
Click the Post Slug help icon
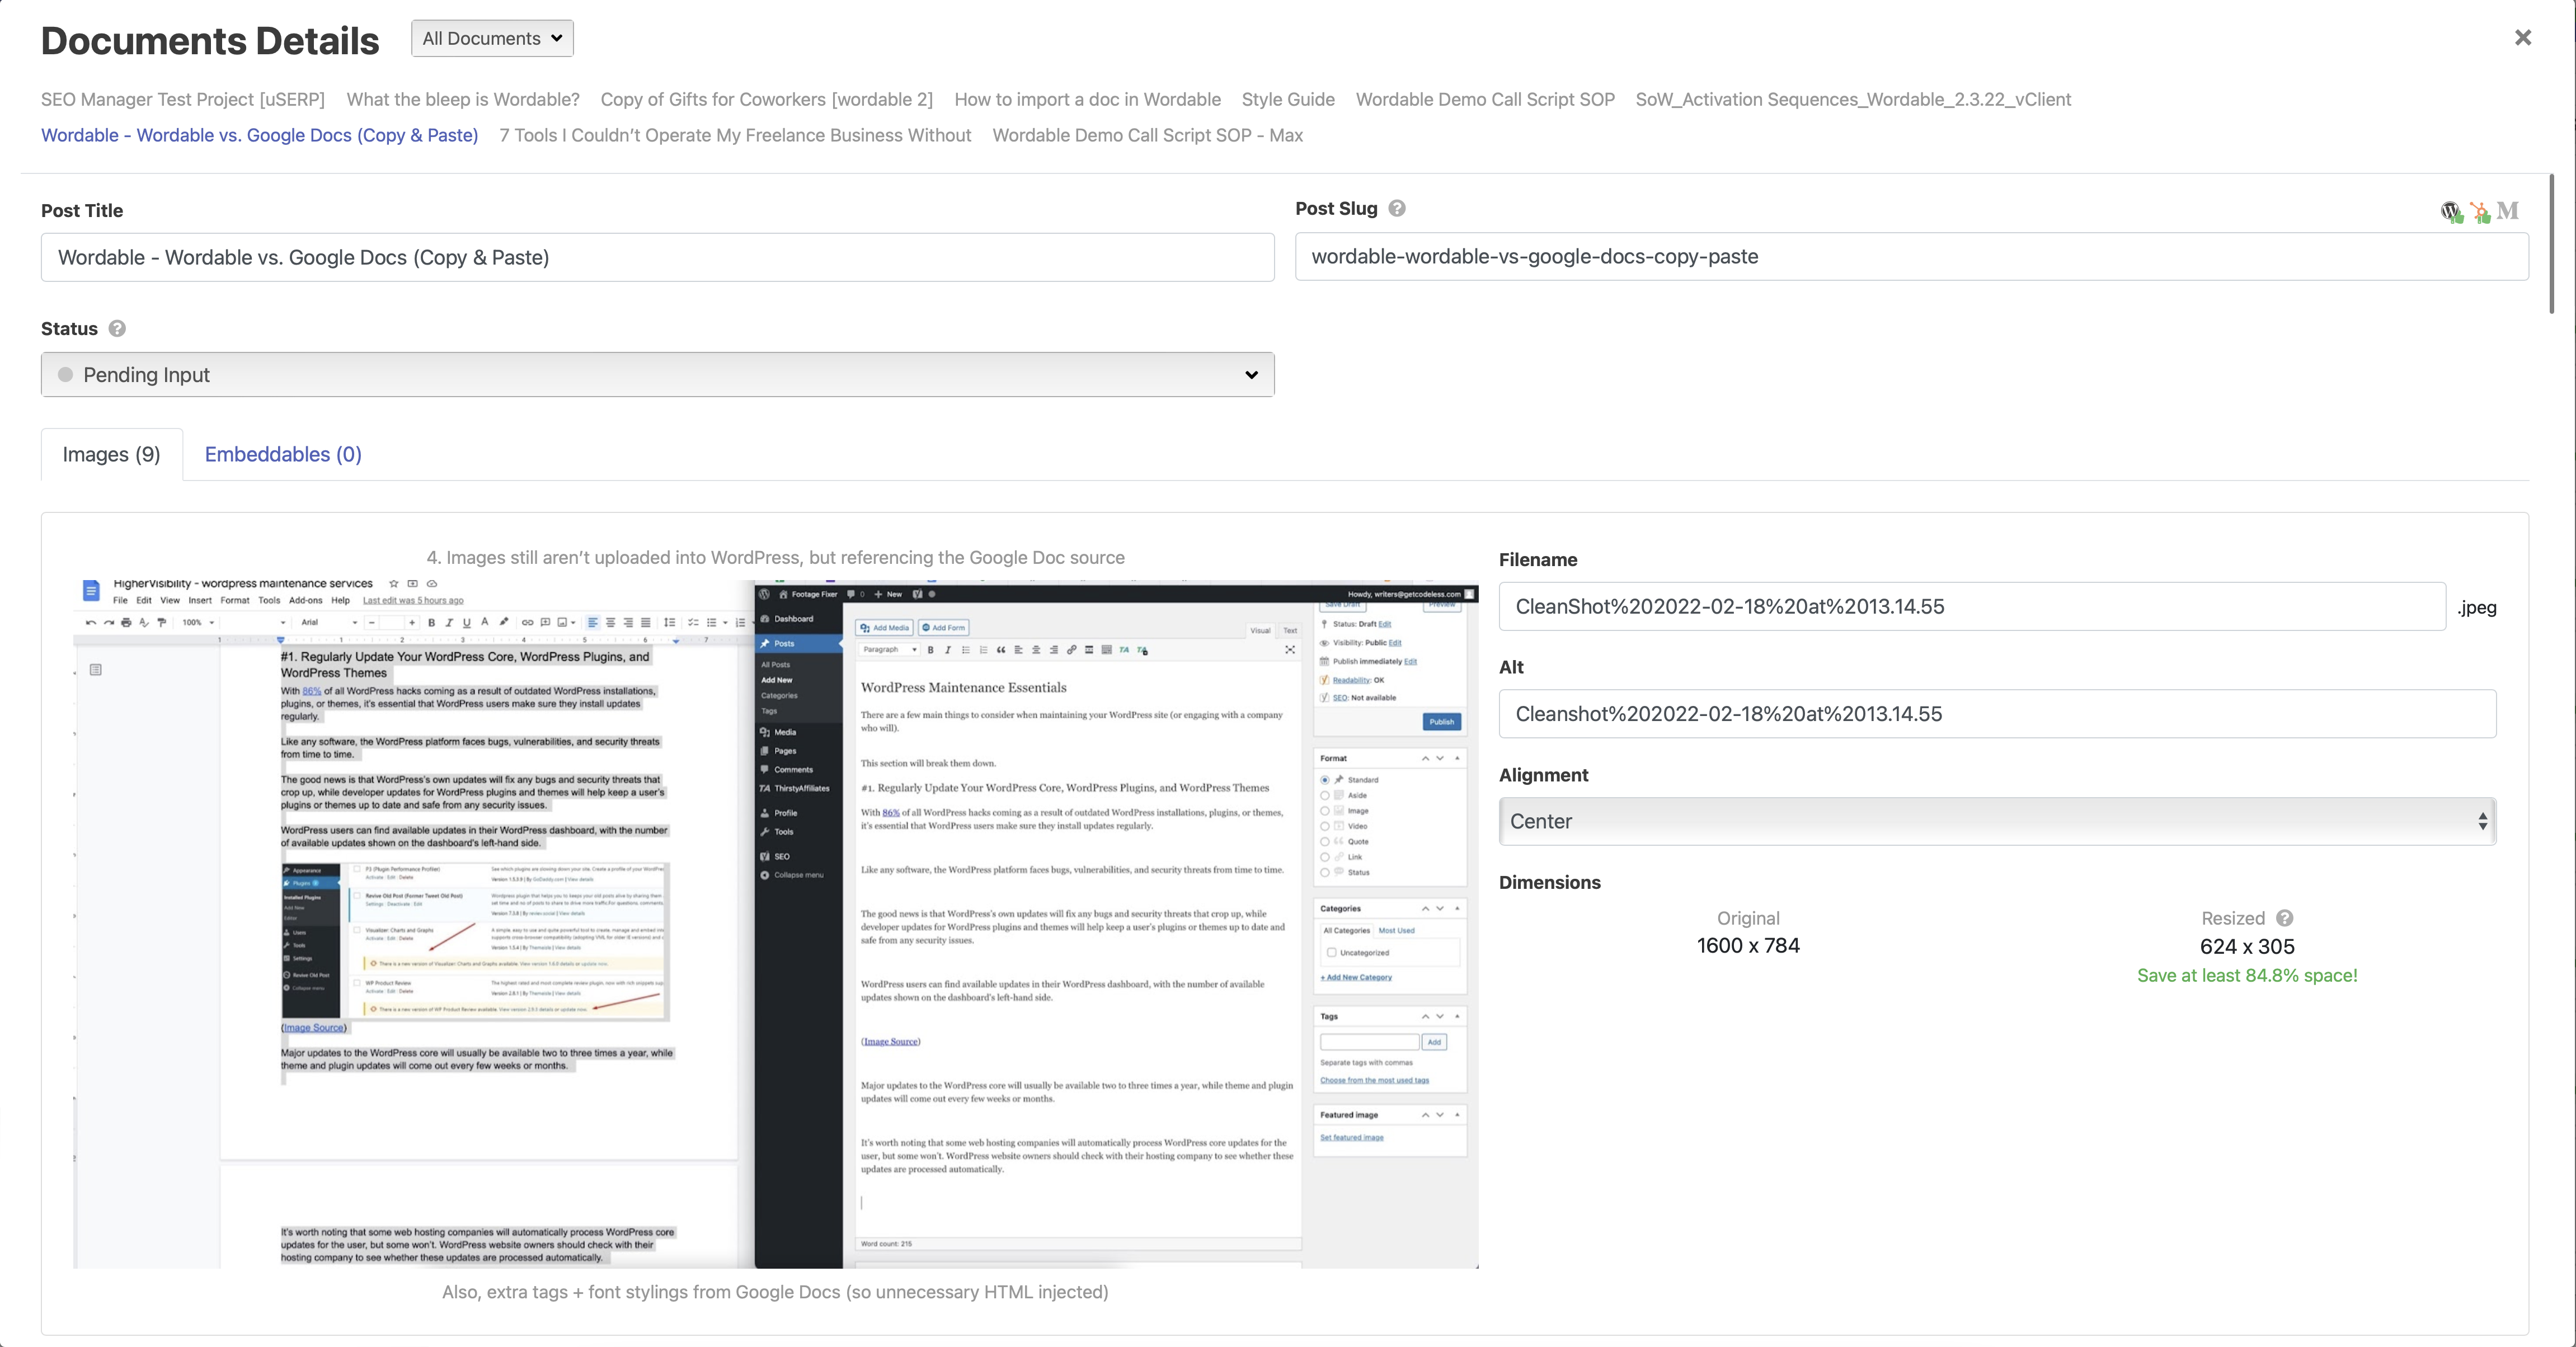click(1397, 208)
